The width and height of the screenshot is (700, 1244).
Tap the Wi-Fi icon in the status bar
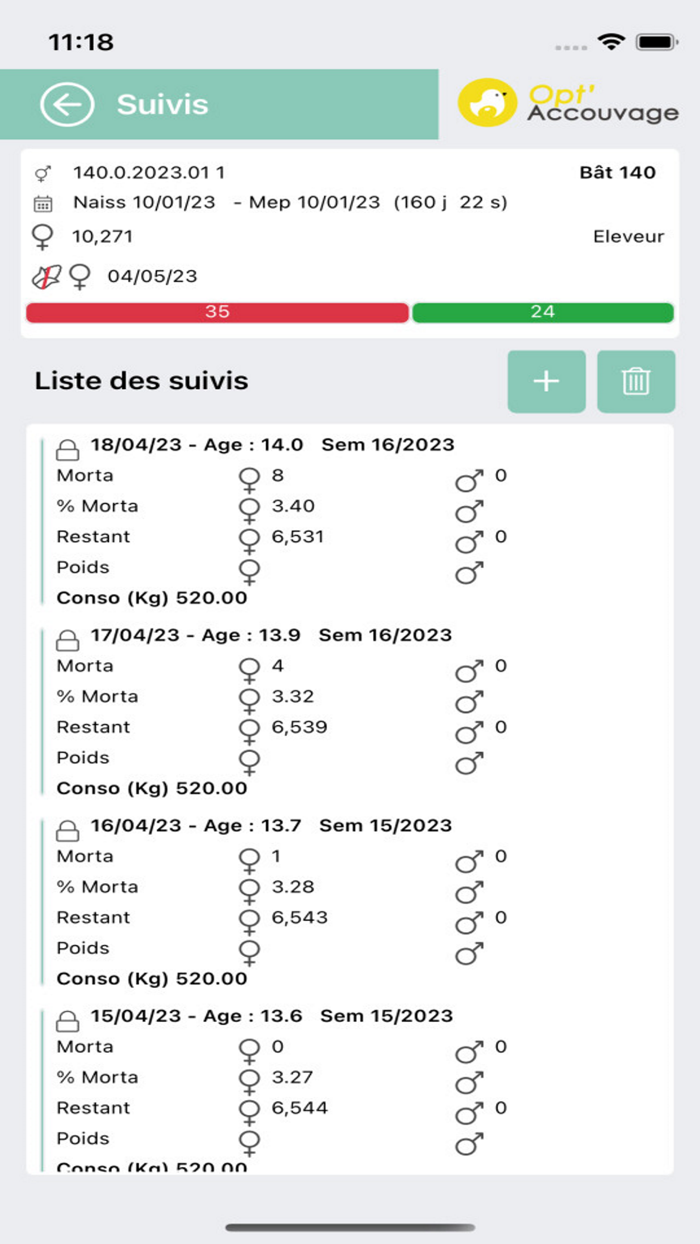pos(613,42)
